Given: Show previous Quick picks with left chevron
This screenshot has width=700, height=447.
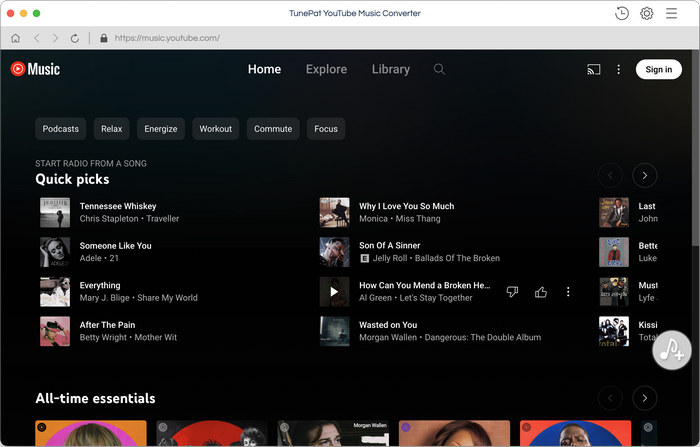Looking at the screenshot, I should pos(610,175).
